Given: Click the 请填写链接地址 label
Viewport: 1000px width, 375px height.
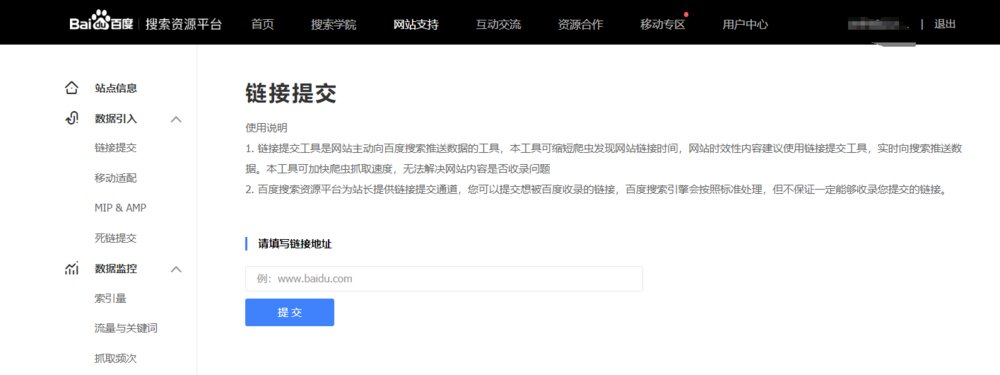Looking at the screenshot, I should [x=295, y=244].
